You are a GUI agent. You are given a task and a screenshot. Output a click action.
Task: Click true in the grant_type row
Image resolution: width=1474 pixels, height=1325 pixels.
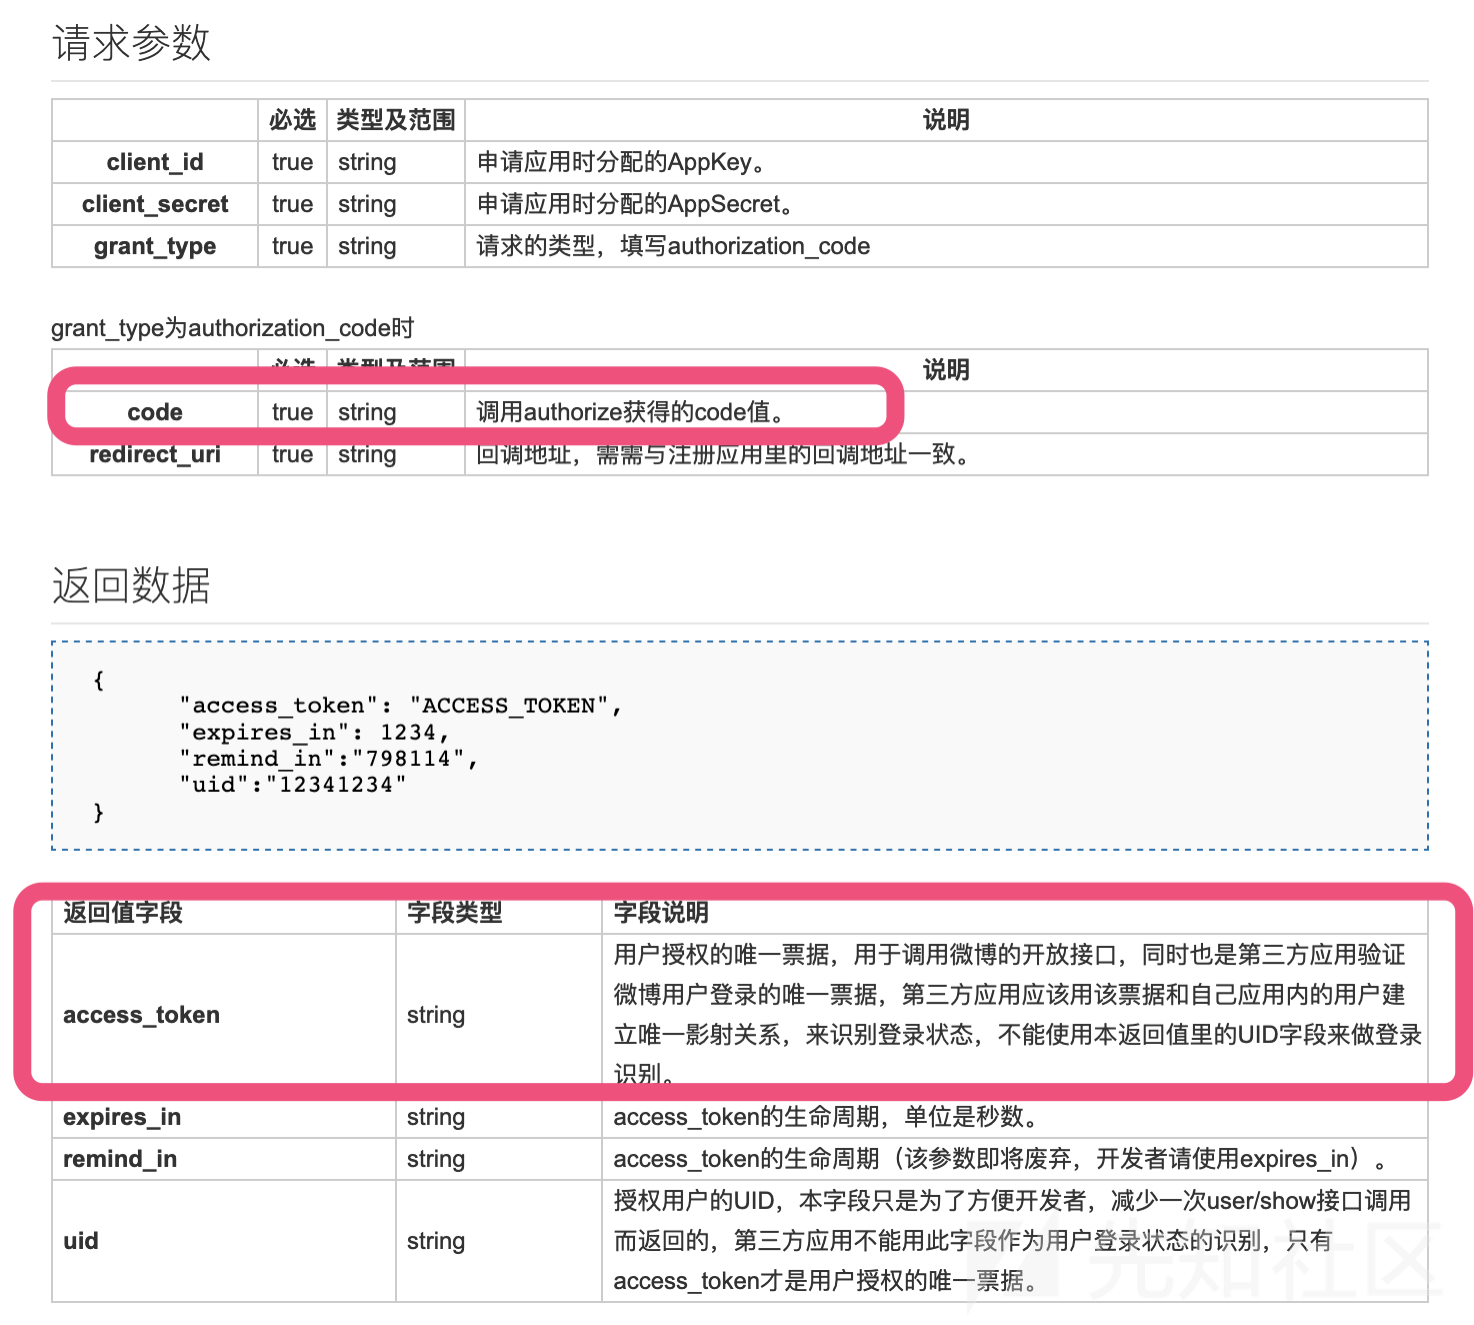coord(292,246)
